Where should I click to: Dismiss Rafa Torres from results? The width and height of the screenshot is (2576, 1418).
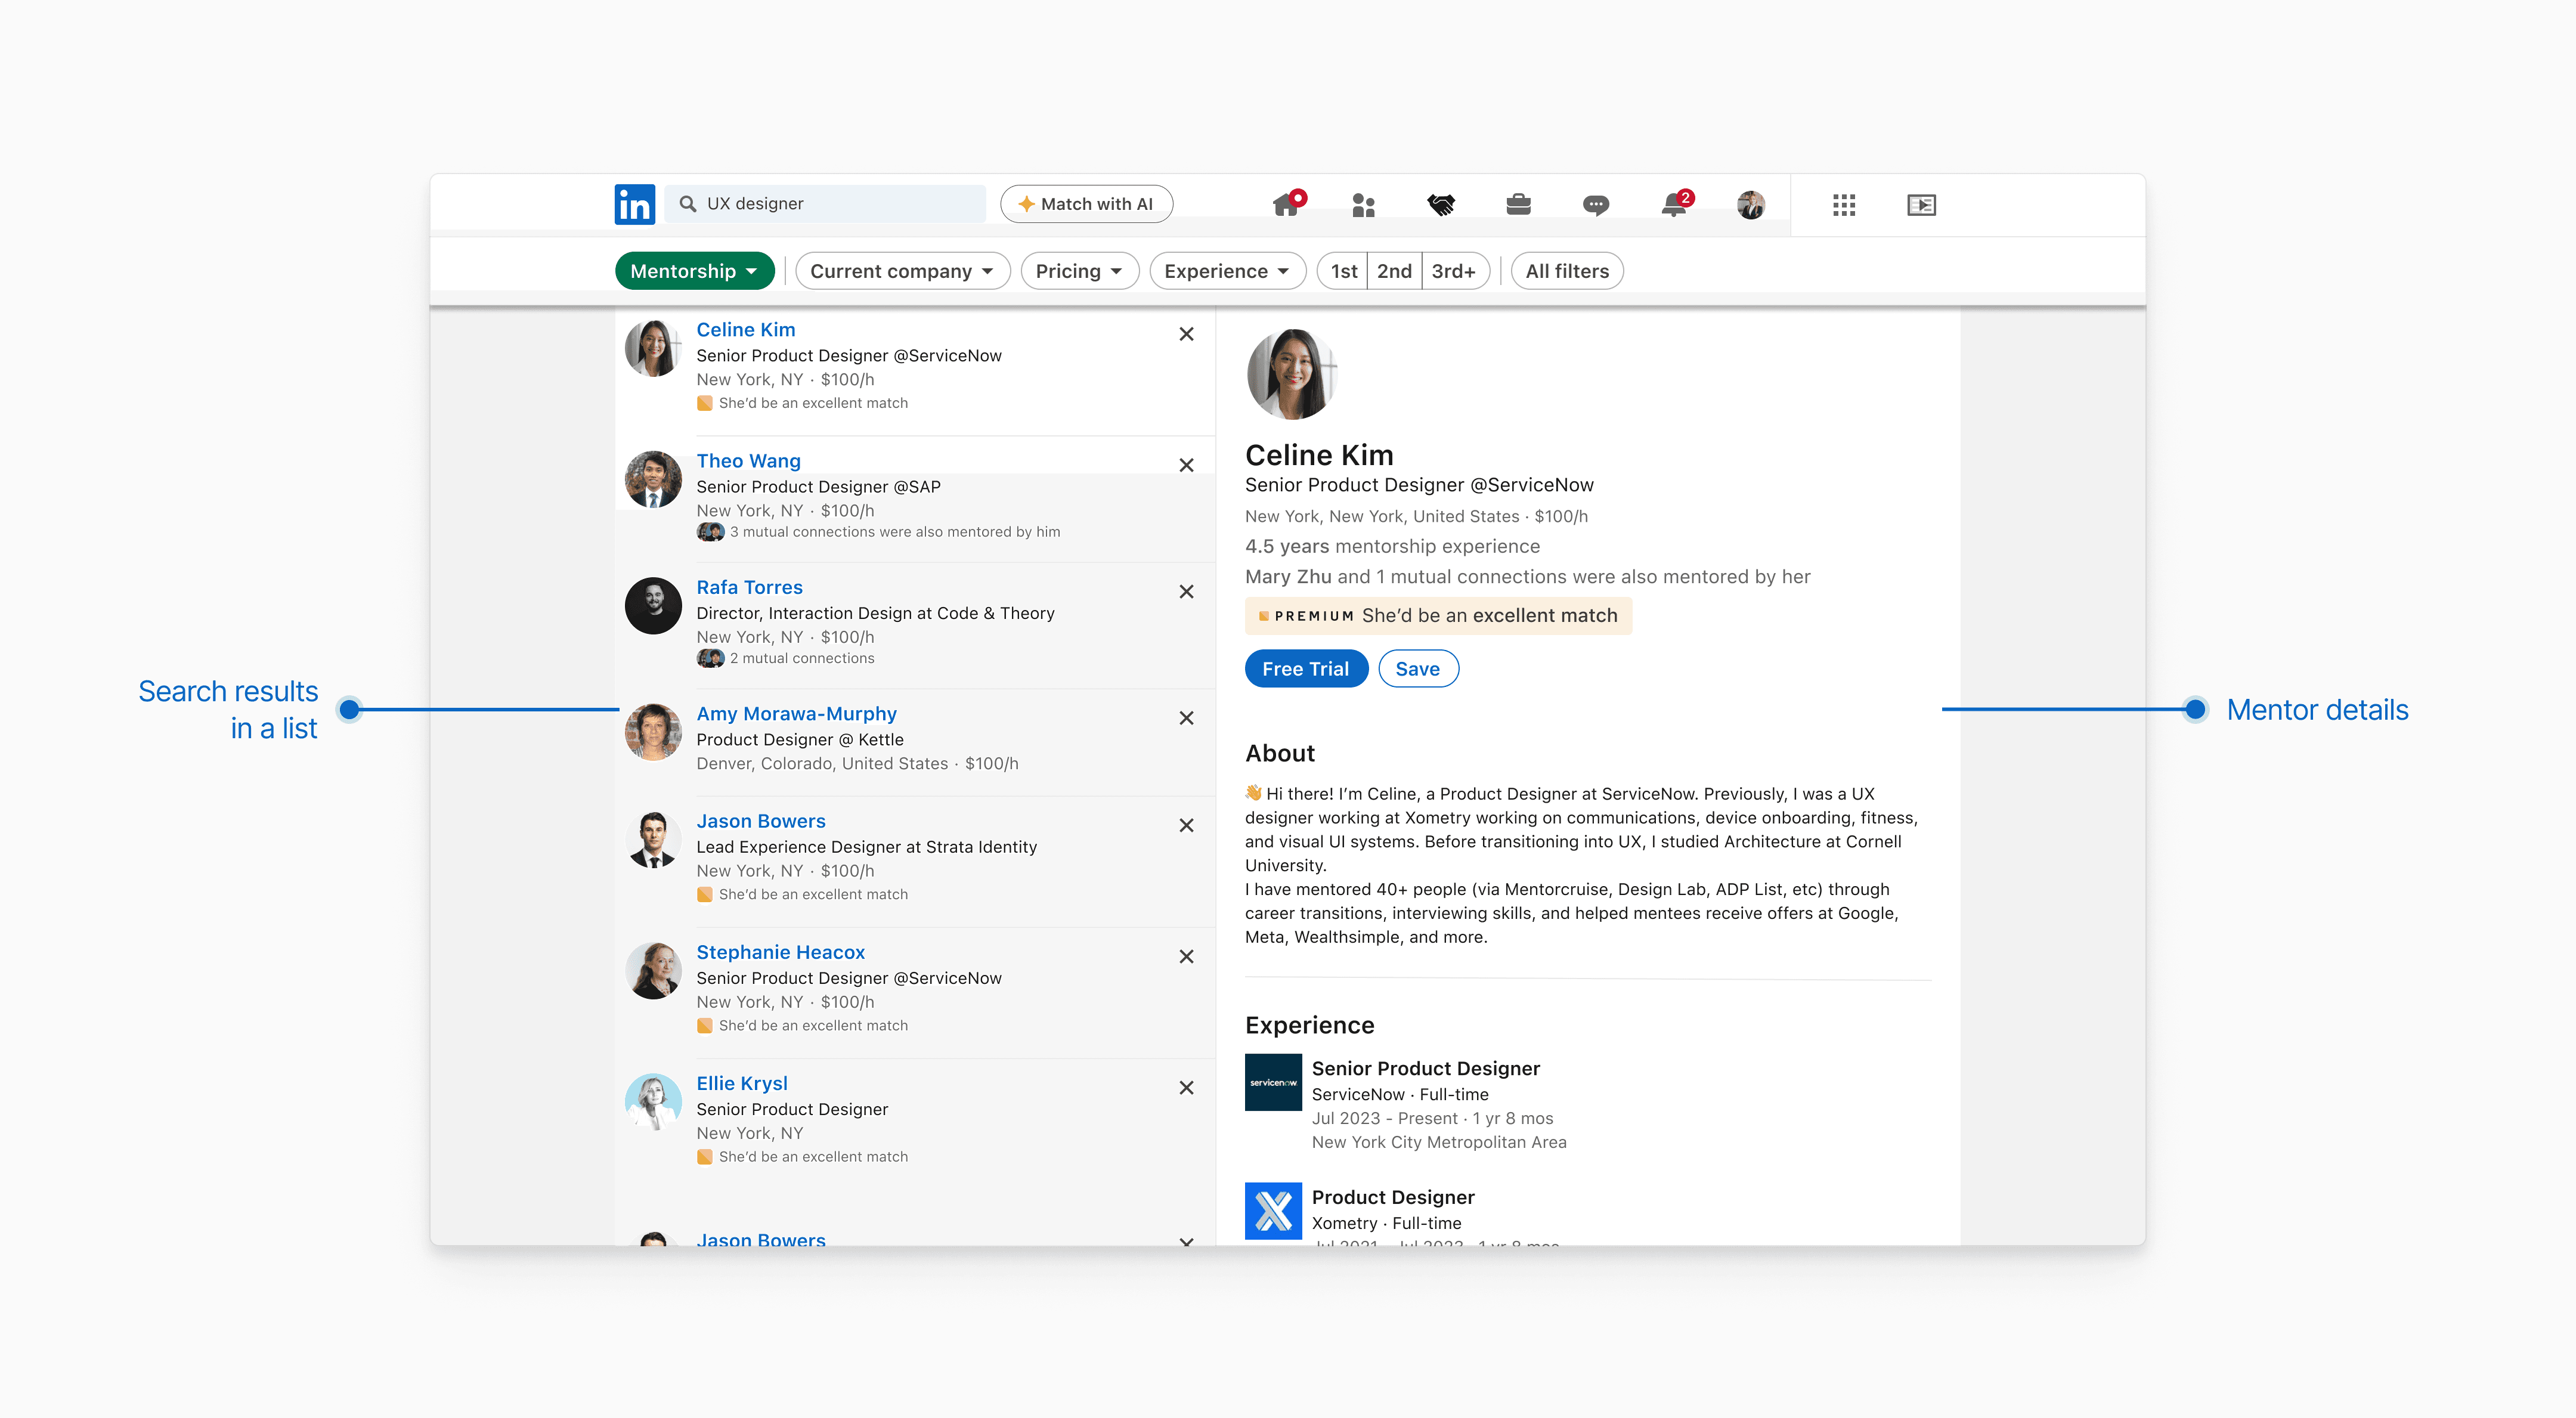(x=1186, y=592)
